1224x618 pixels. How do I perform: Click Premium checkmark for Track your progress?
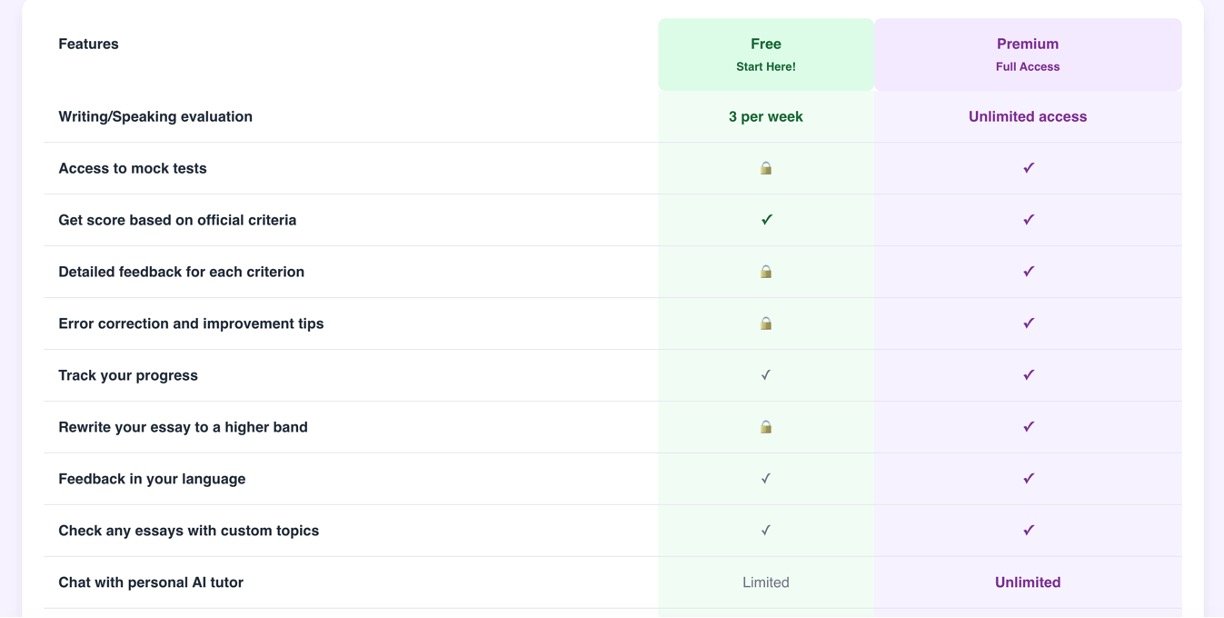click(1028, 375)
